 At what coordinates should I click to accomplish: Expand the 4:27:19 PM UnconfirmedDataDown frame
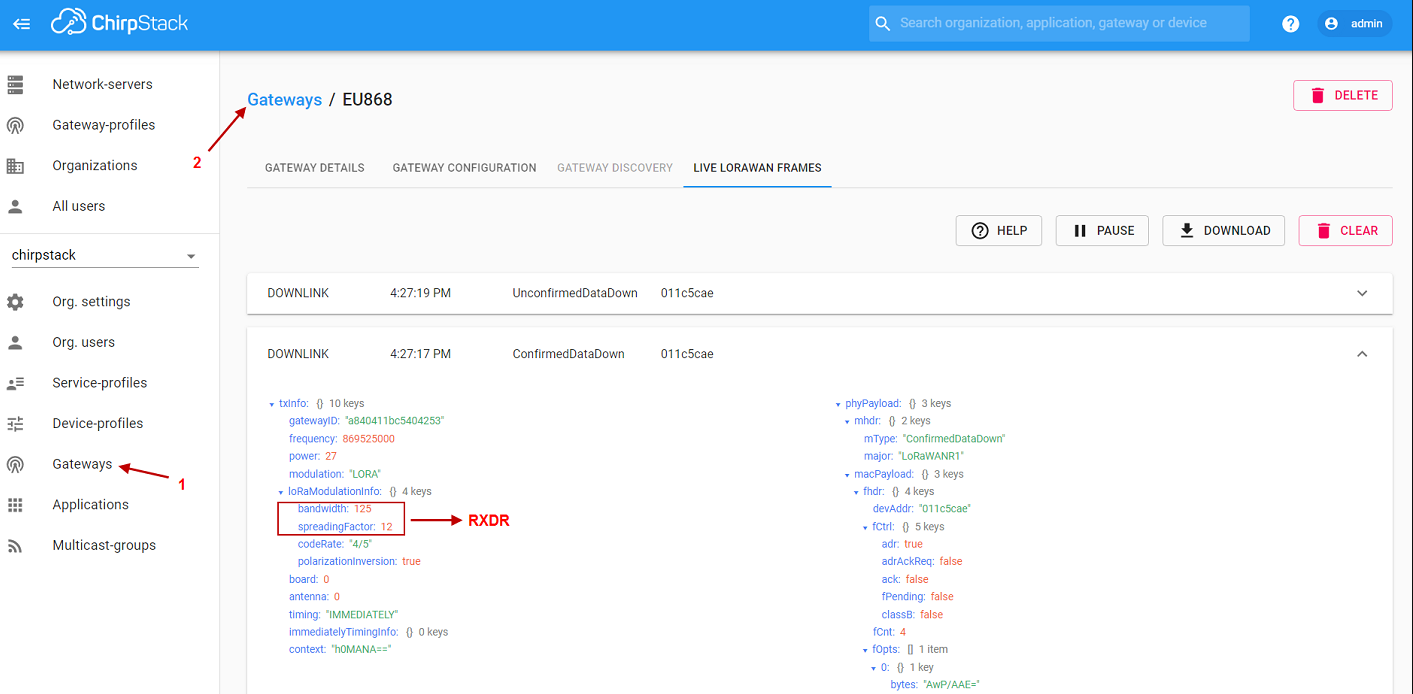tap(1362, 294)
